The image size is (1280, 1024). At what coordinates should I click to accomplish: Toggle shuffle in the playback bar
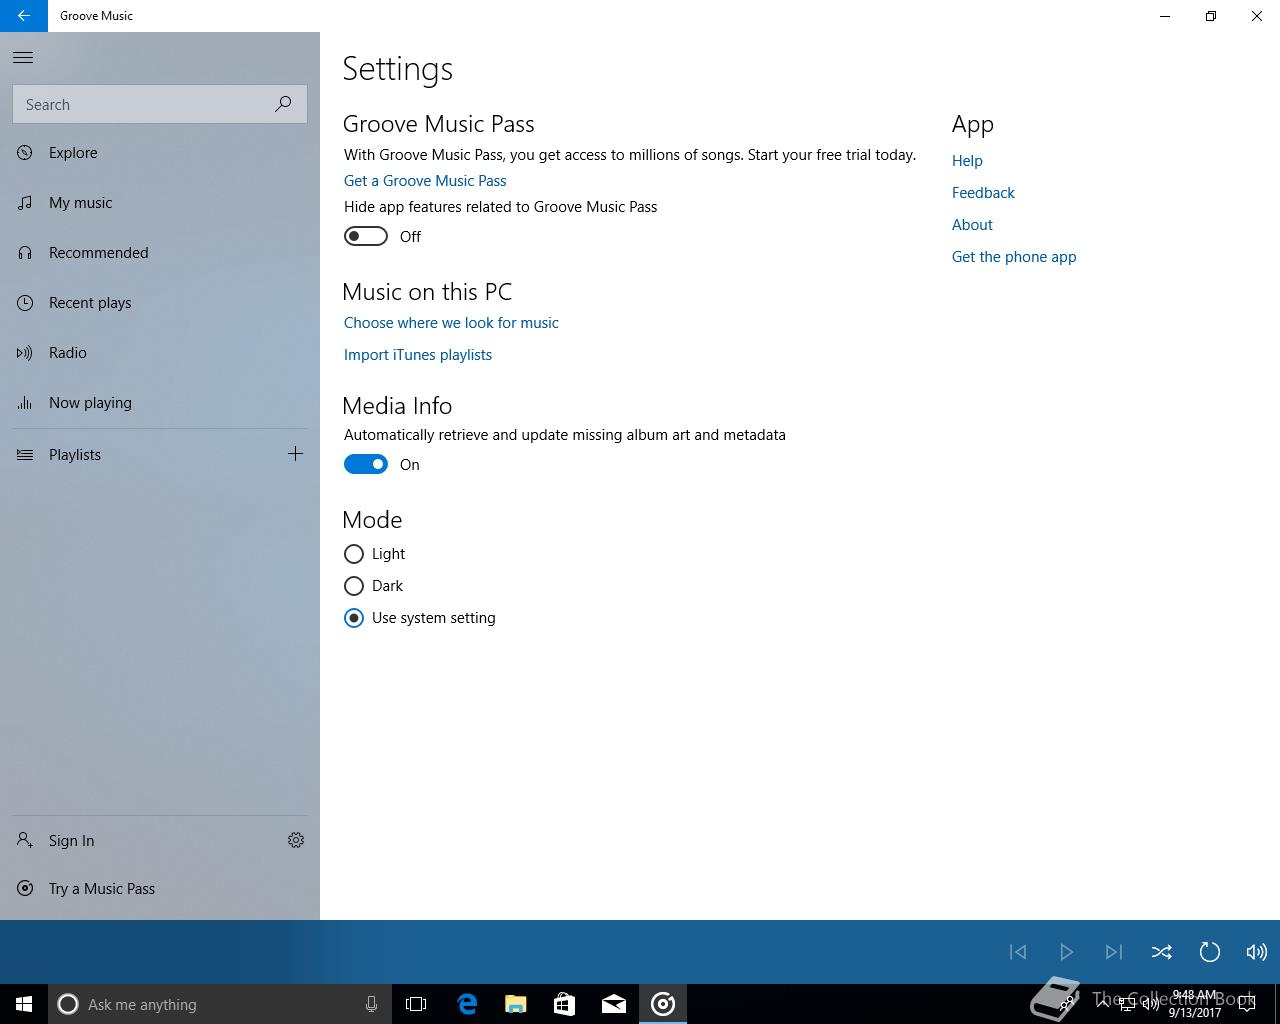(1161, 952)
